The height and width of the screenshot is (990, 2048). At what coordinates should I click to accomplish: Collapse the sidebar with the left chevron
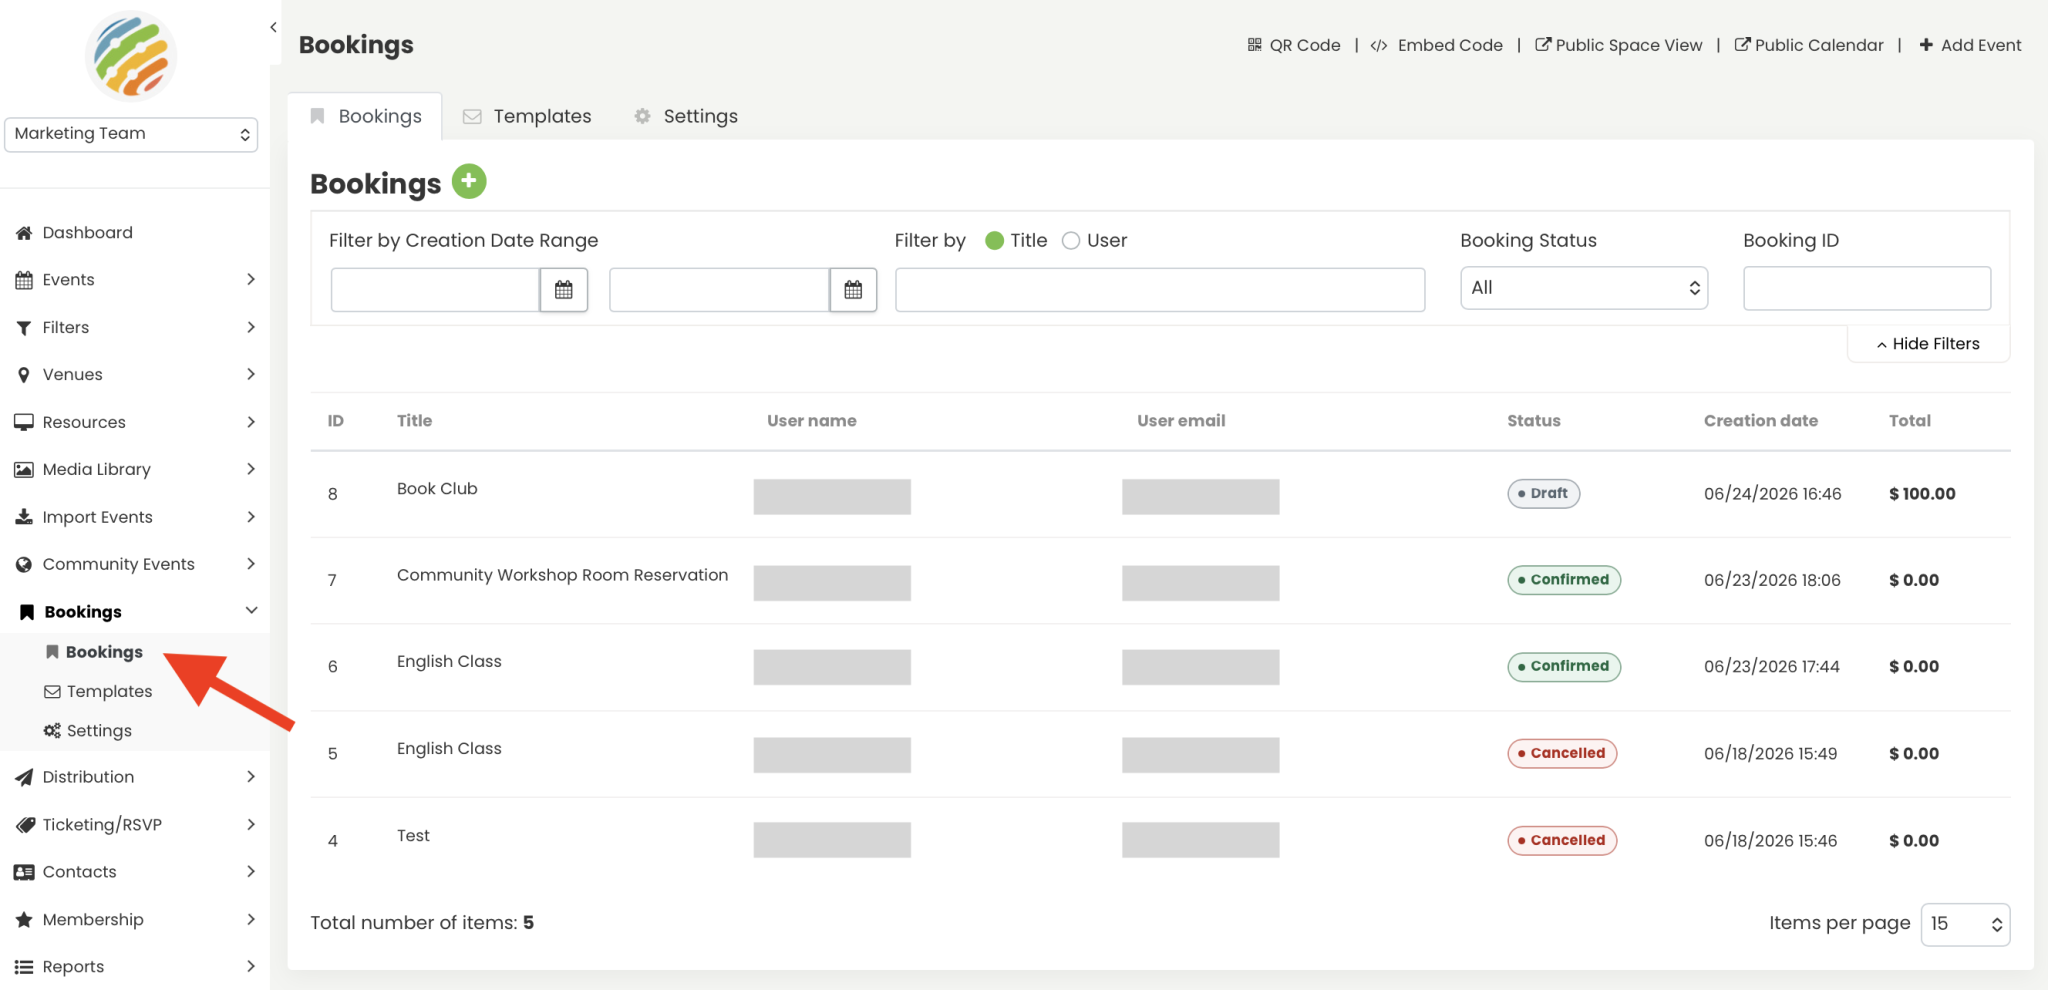point(273,28)
